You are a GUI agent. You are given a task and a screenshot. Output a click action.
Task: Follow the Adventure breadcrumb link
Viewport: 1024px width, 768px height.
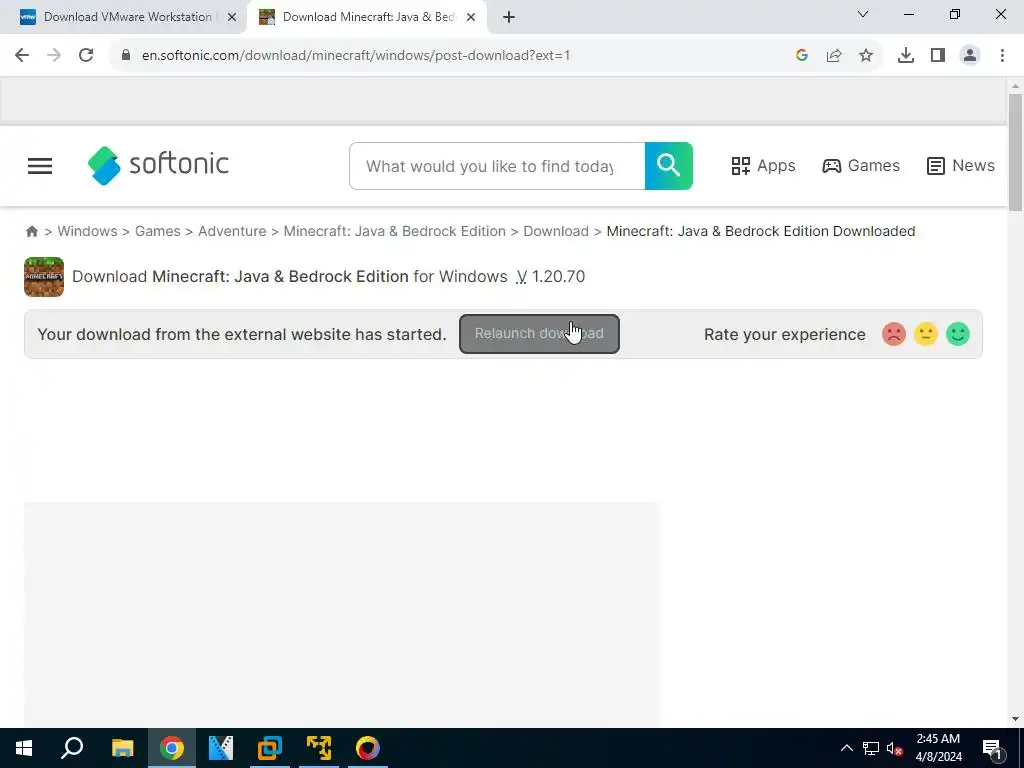tap(232, 231)
